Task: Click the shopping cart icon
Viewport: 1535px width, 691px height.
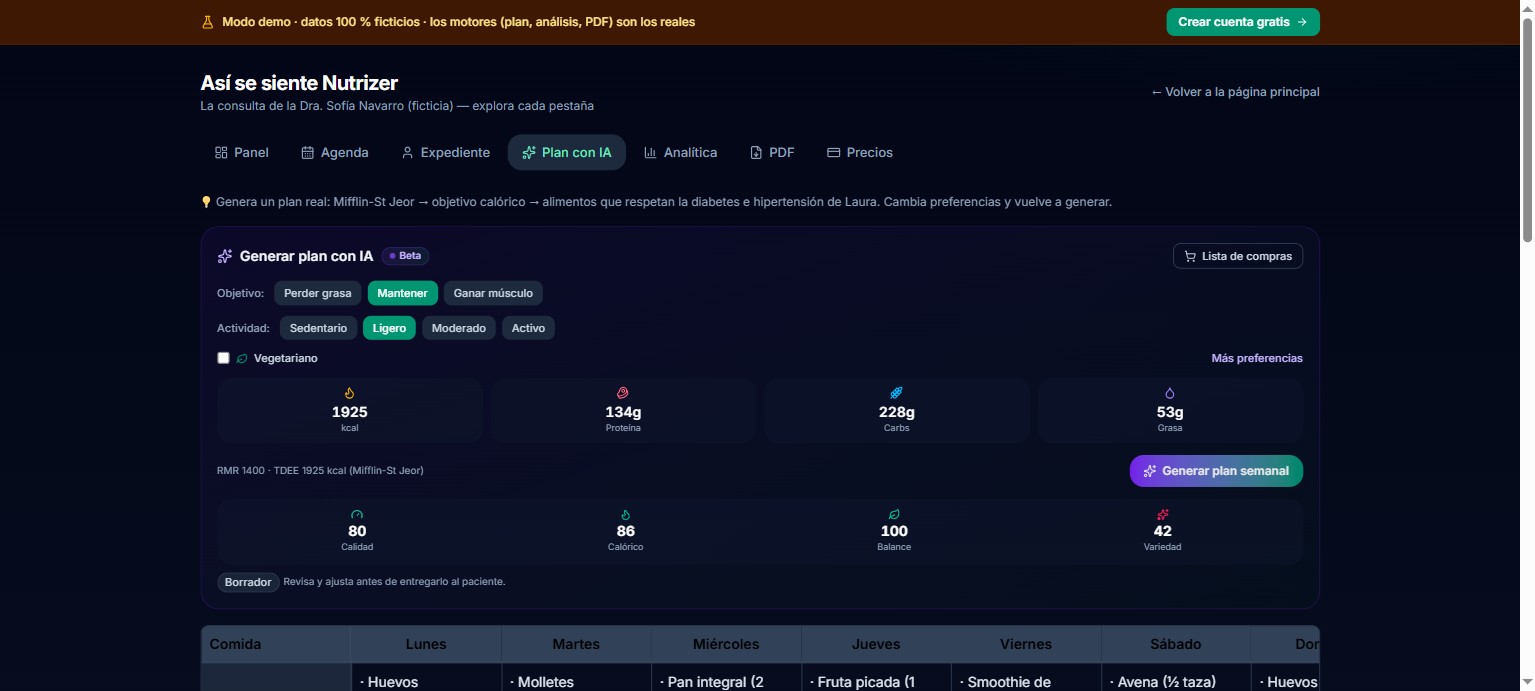Action: click(x=1190, y=256)
